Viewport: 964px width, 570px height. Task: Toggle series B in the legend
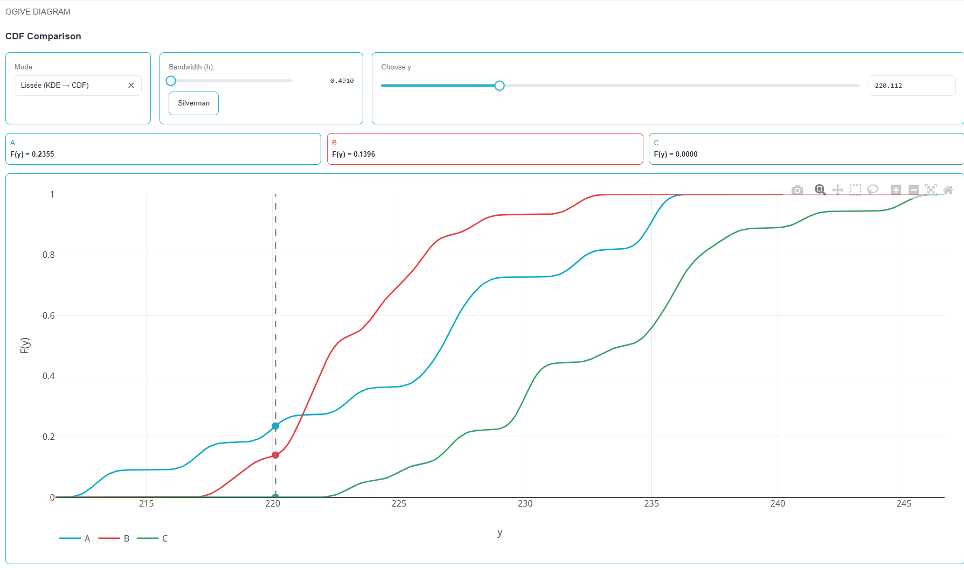[x=114, y=539]
